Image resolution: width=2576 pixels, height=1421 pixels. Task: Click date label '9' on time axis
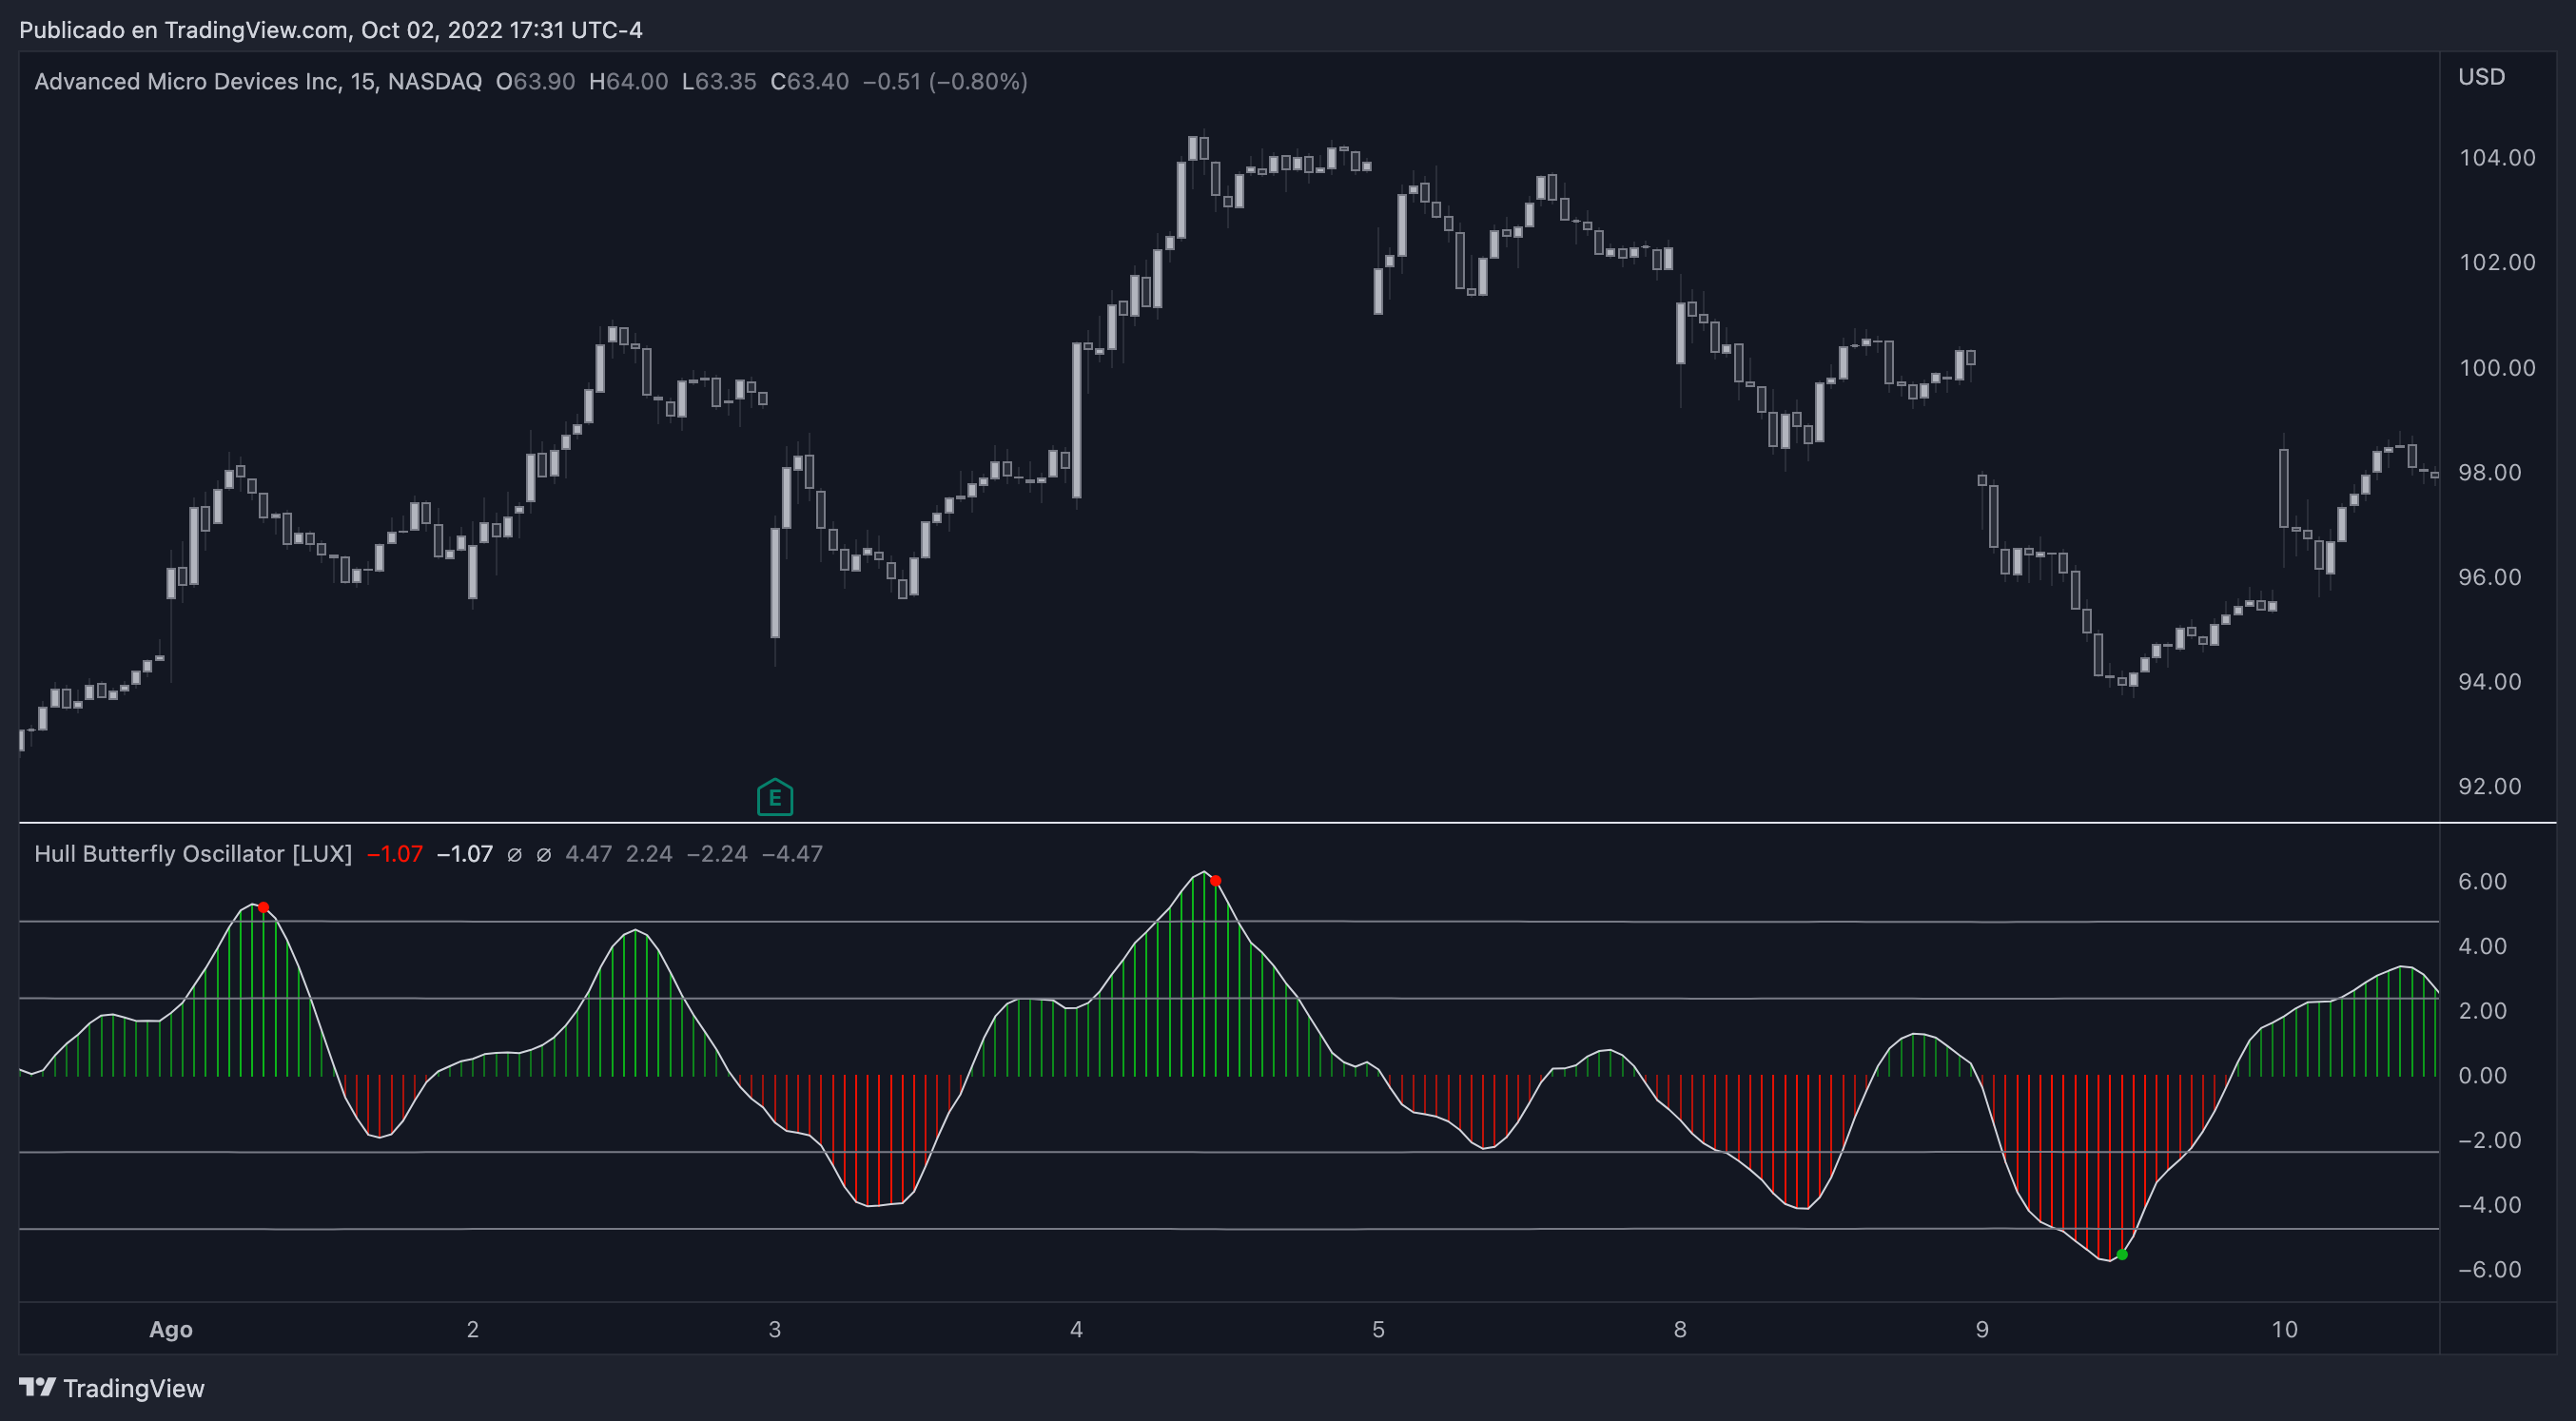click(x=1982, y=1330)
